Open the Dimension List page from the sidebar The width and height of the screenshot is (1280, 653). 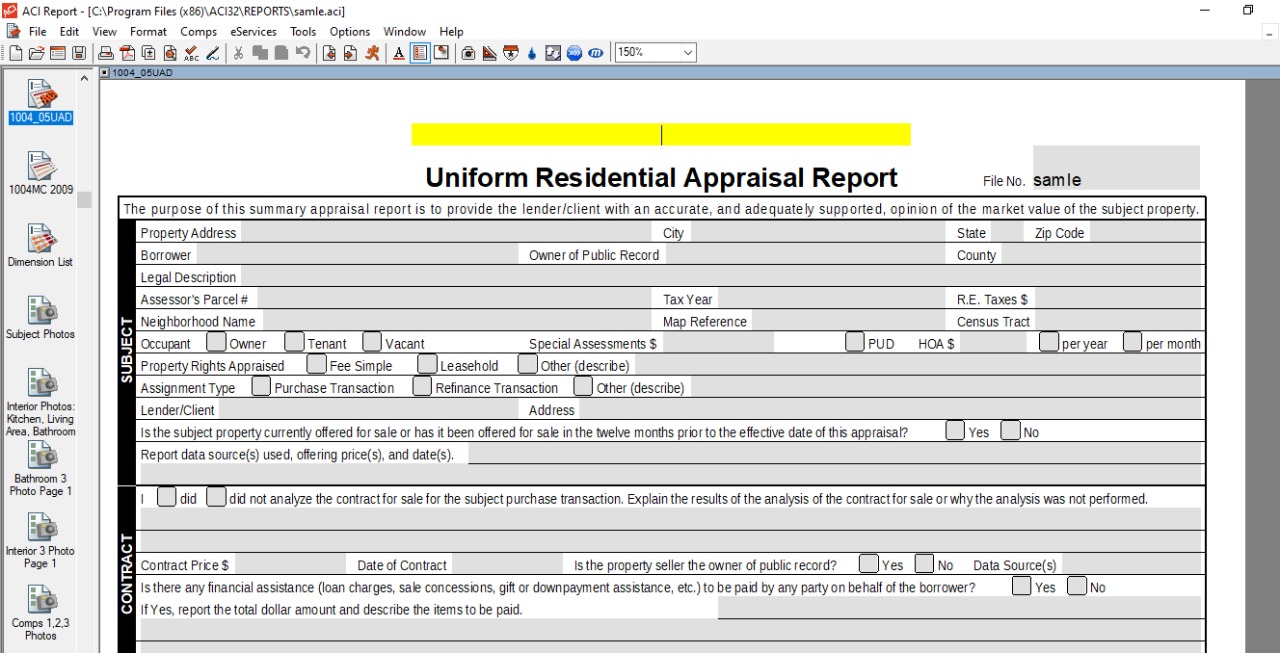[x=40, y=245]
